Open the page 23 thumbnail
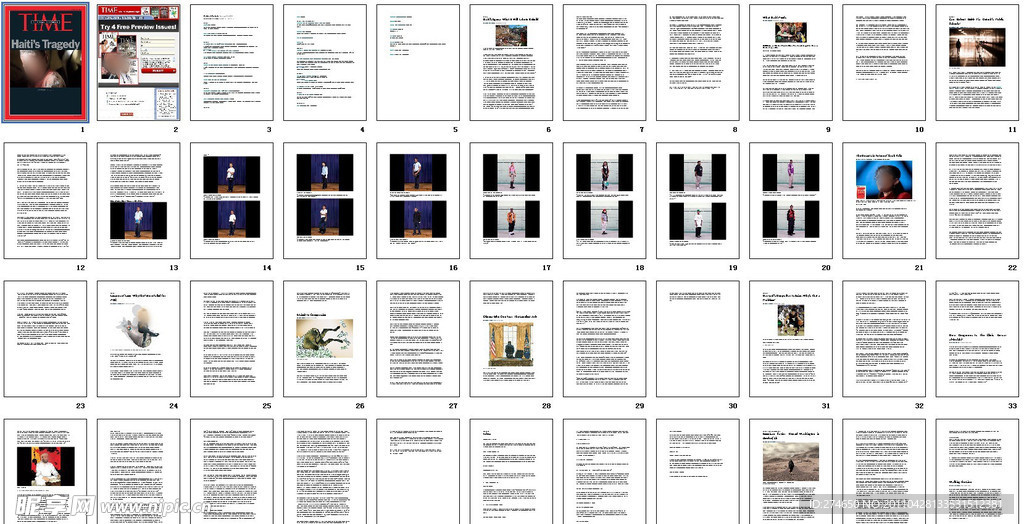The image size is (1024, 524). [x=45, y=339]
